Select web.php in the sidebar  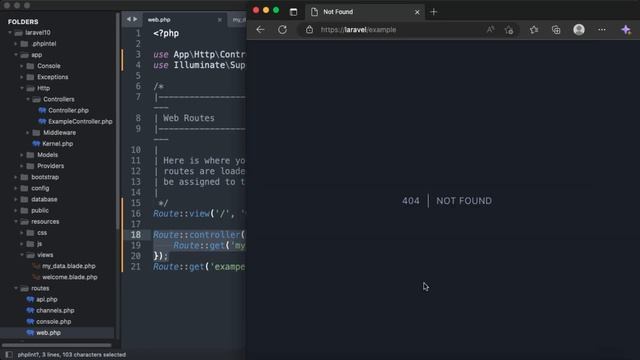[x=48, y=333]
